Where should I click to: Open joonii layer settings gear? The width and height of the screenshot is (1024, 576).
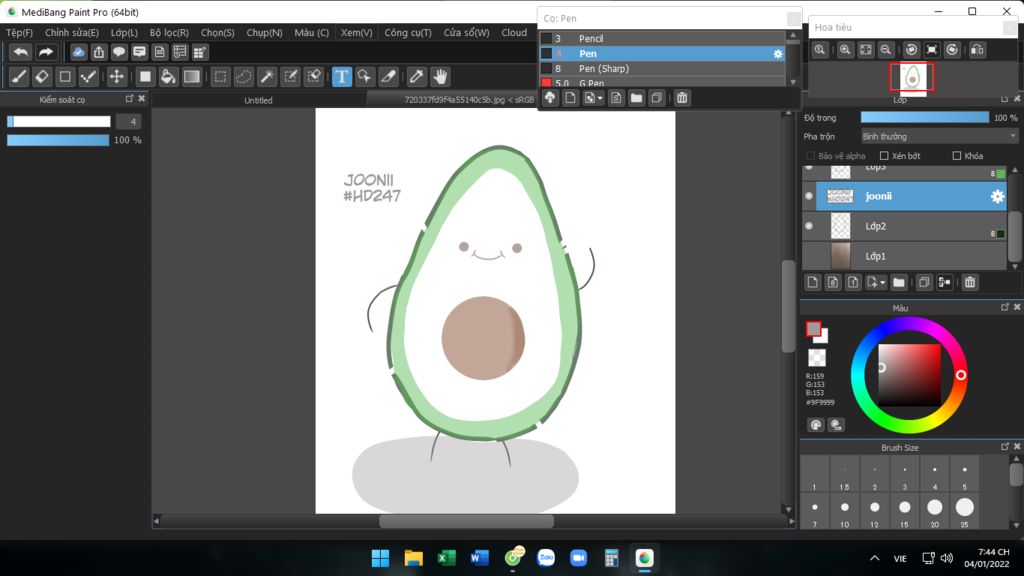(997, 196)
